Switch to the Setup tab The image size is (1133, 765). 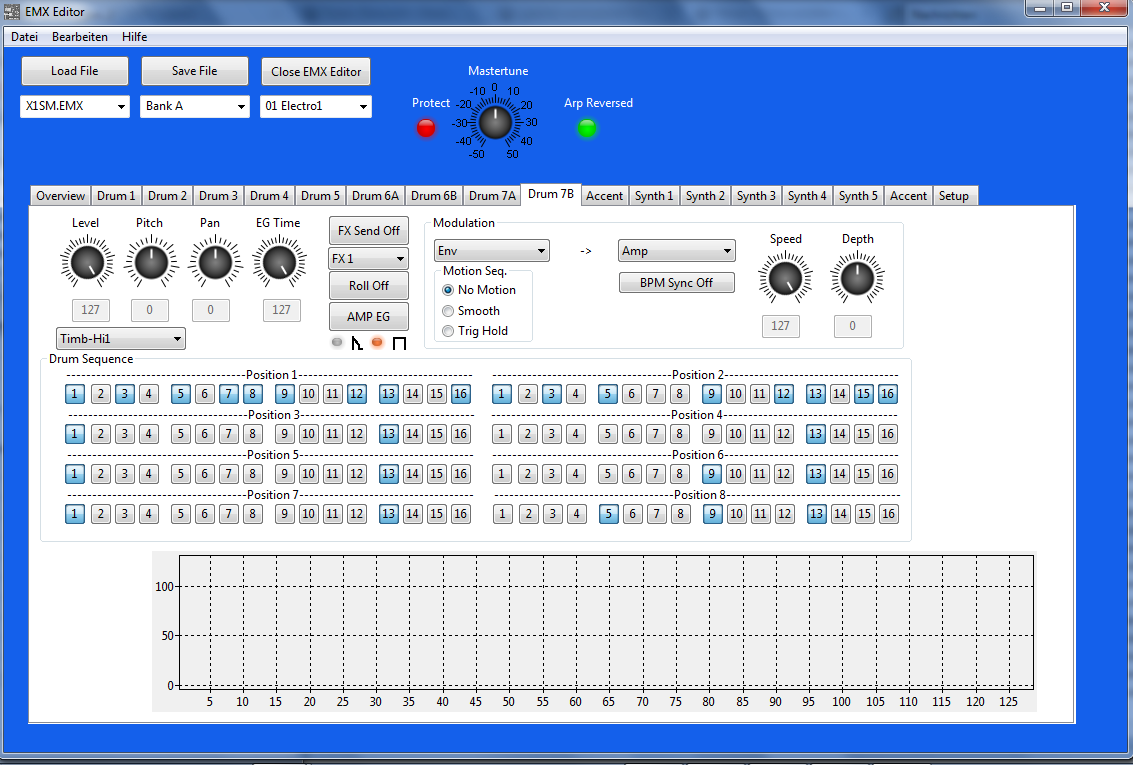954,196
